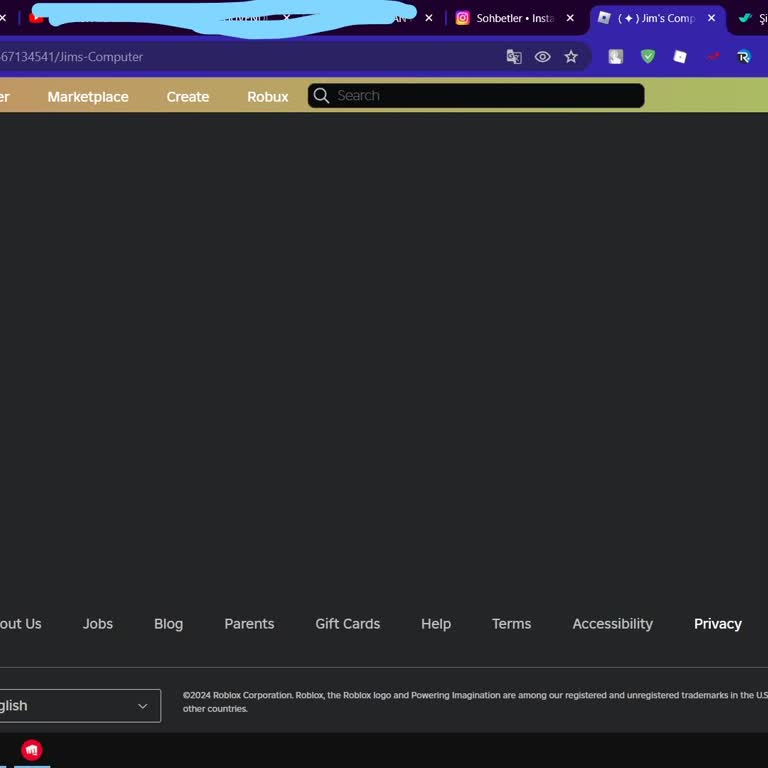
Task: Open the Parents footer link
Action: (x=249, y=624)
